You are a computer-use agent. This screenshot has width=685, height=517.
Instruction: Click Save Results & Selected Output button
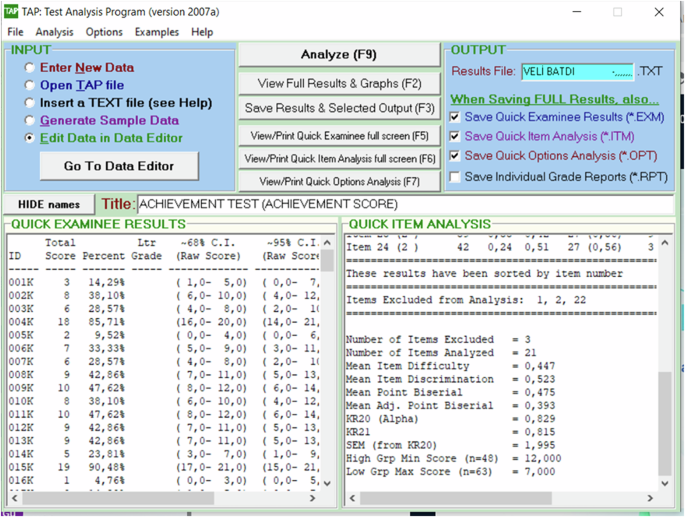[339, 108]
